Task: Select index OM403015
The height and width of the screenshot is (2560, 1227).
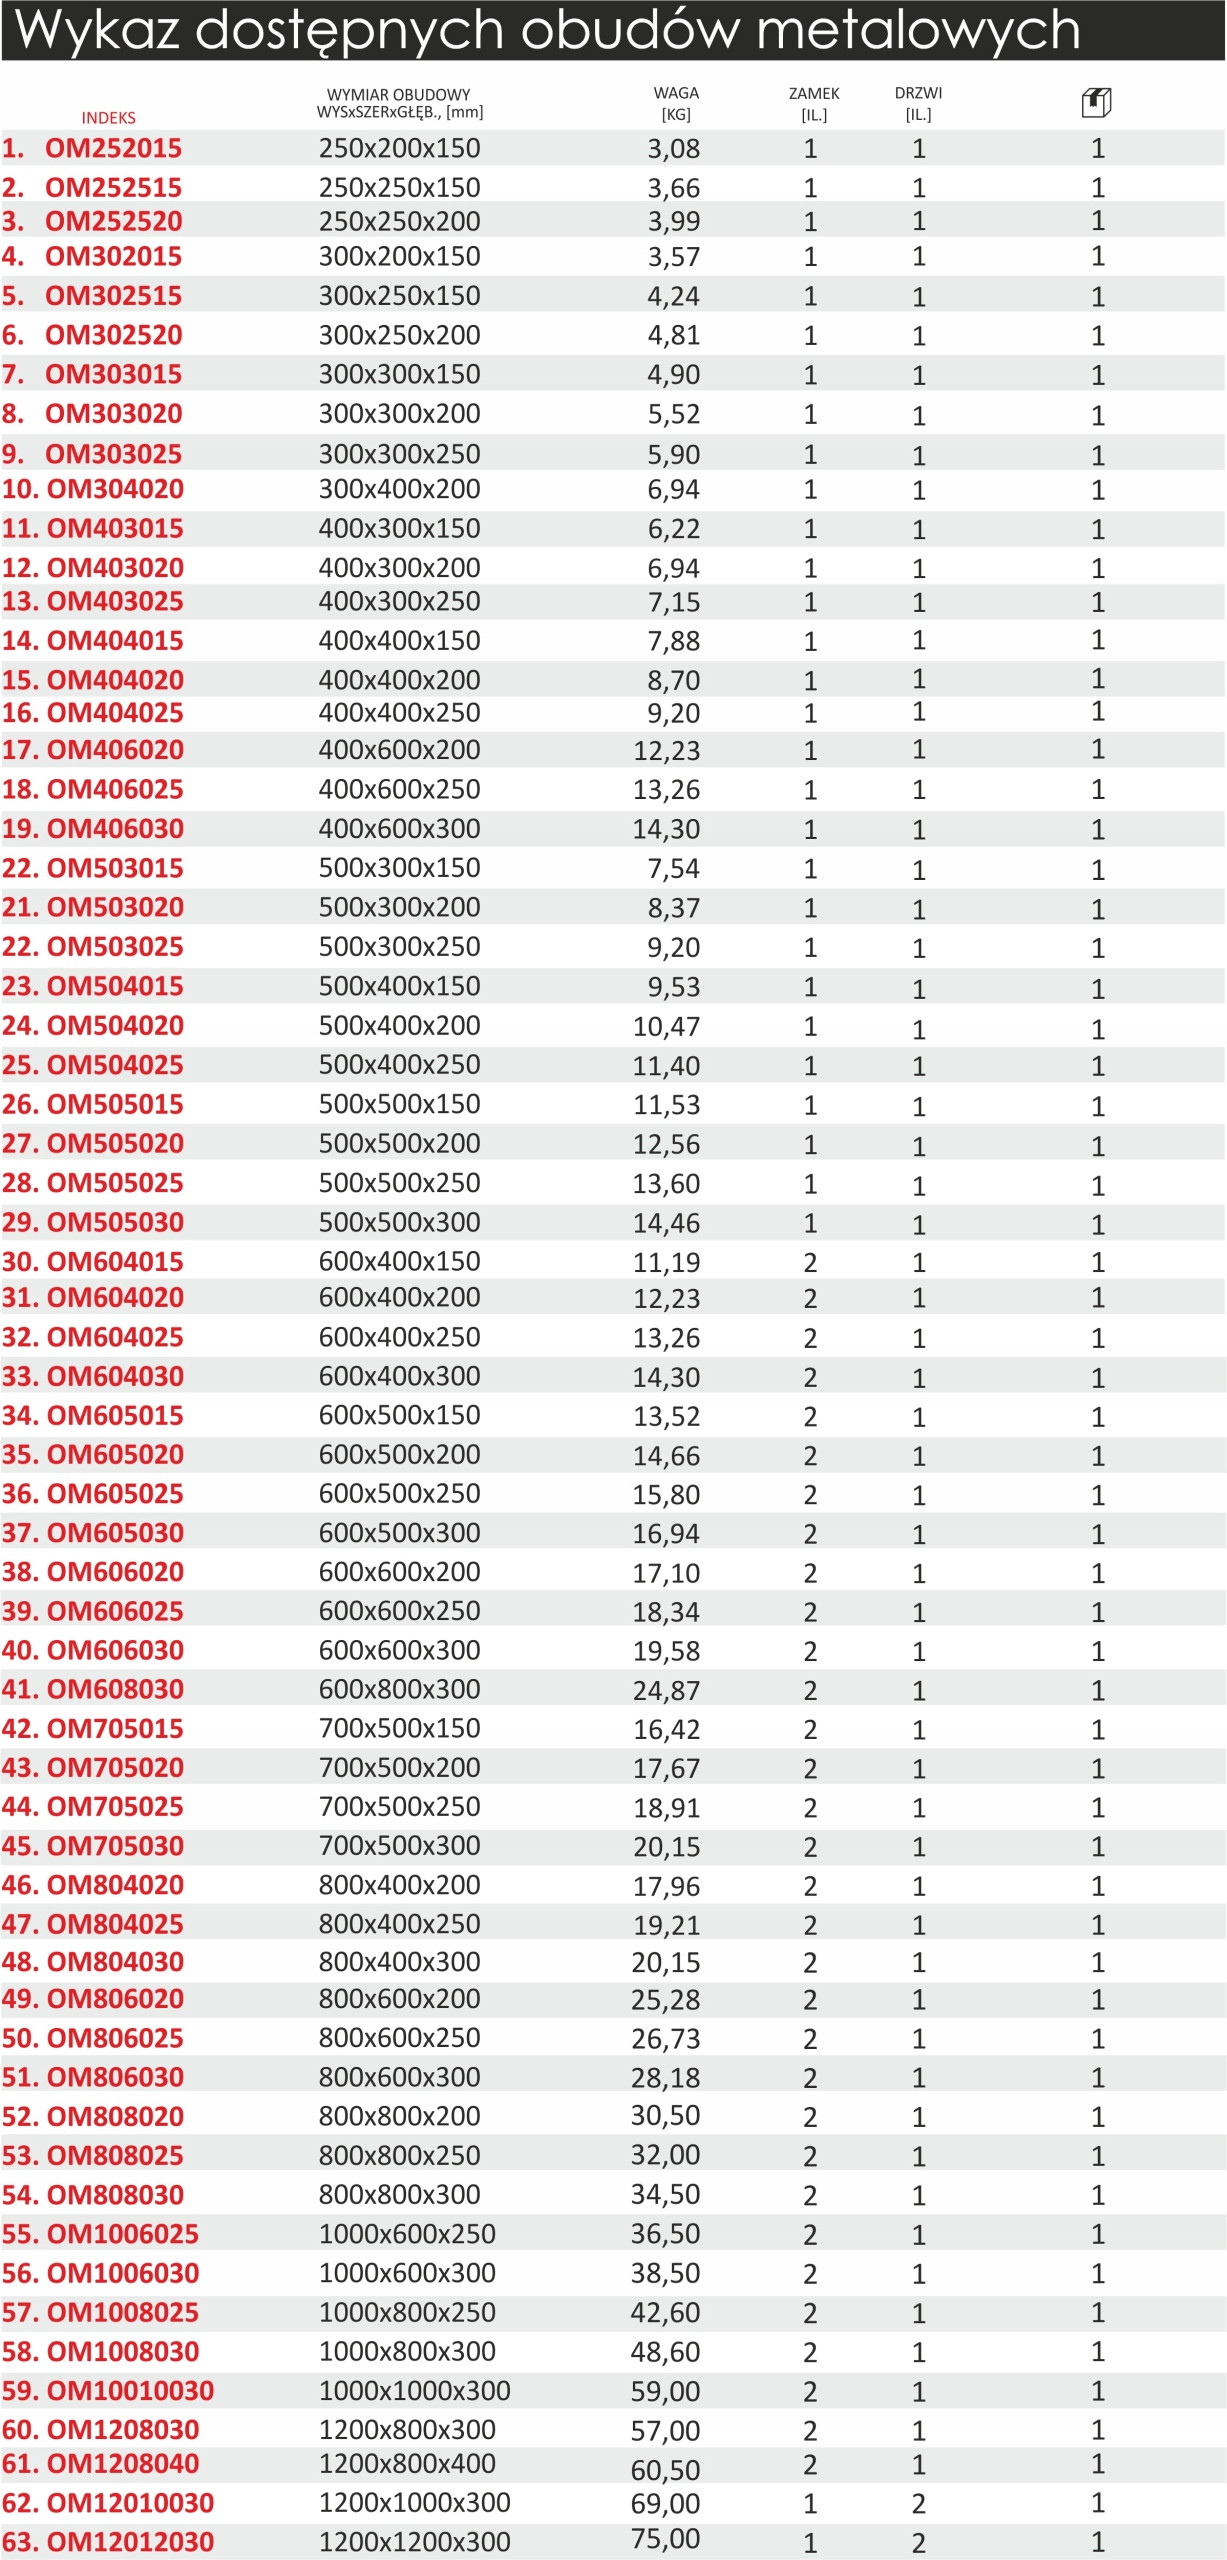Action: 115,528
